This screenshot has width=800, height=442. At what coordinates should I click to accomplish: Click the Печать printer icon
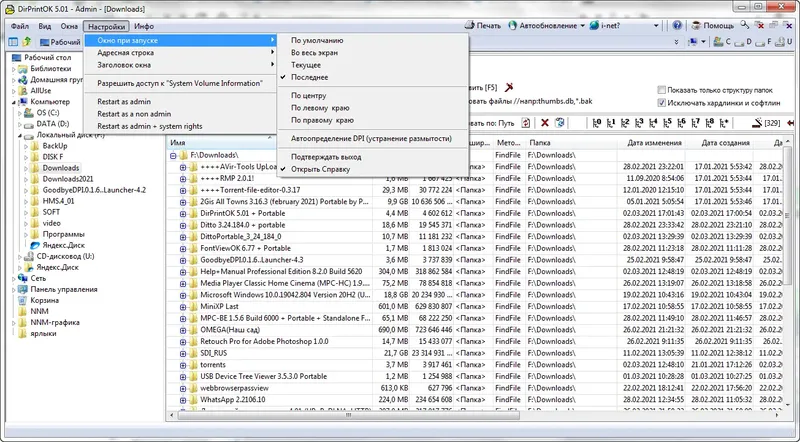(469, 26)
